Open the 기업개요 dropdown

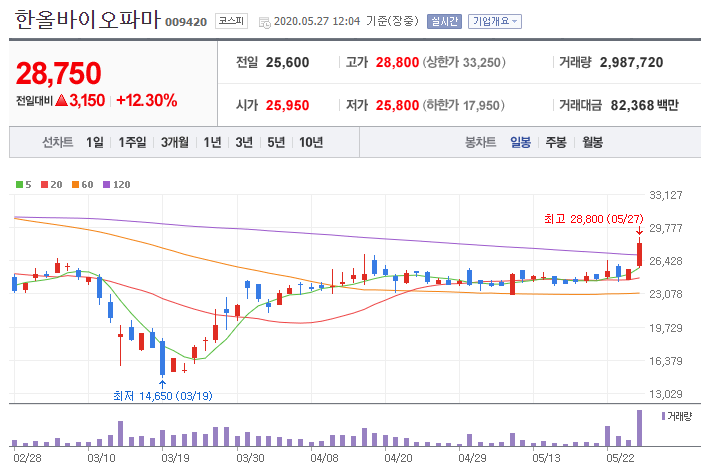coord(494,21)
